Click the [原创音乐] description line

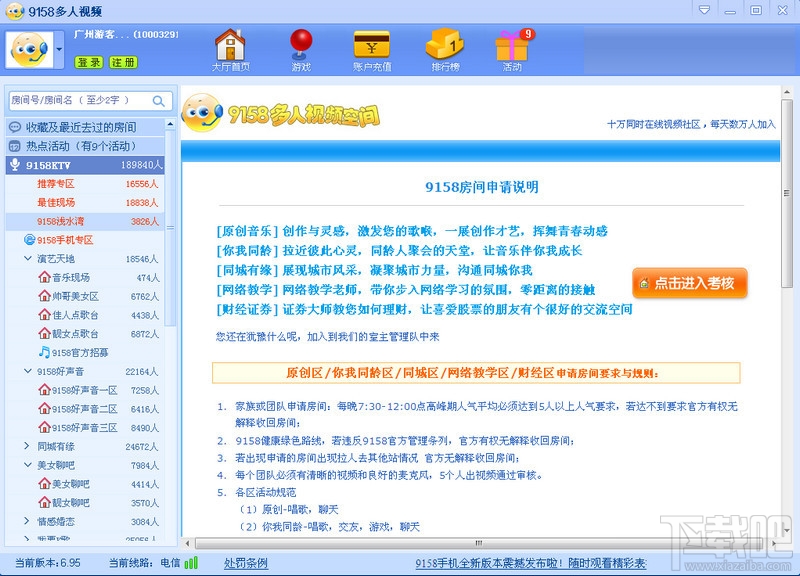pyautogui.click(x=412, y=231)
